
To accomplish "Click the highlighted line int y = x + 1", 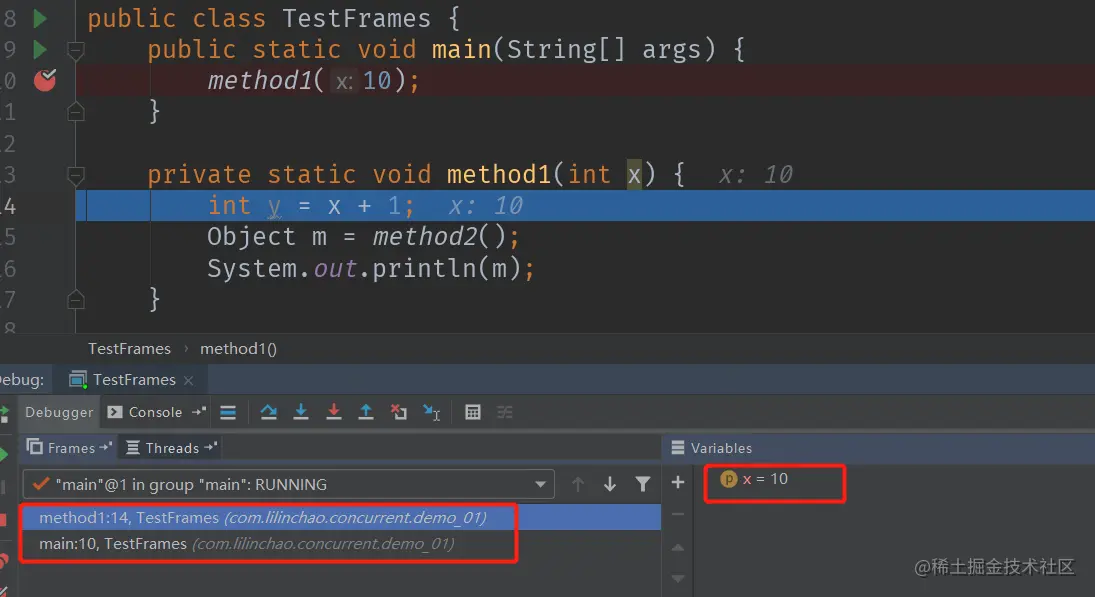I will [x=585, y=205].
